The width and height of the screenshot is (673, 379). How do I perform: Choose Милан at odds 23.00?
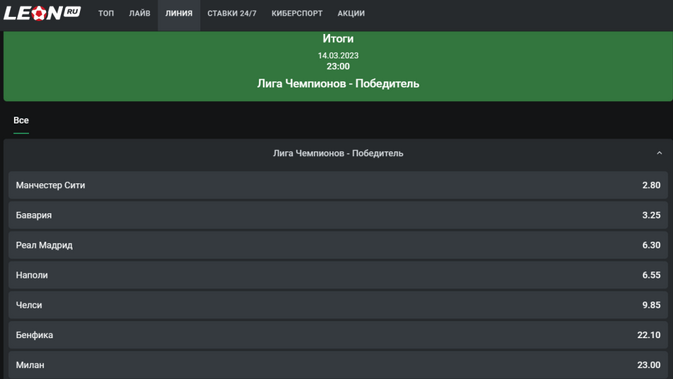coord(338,365)
